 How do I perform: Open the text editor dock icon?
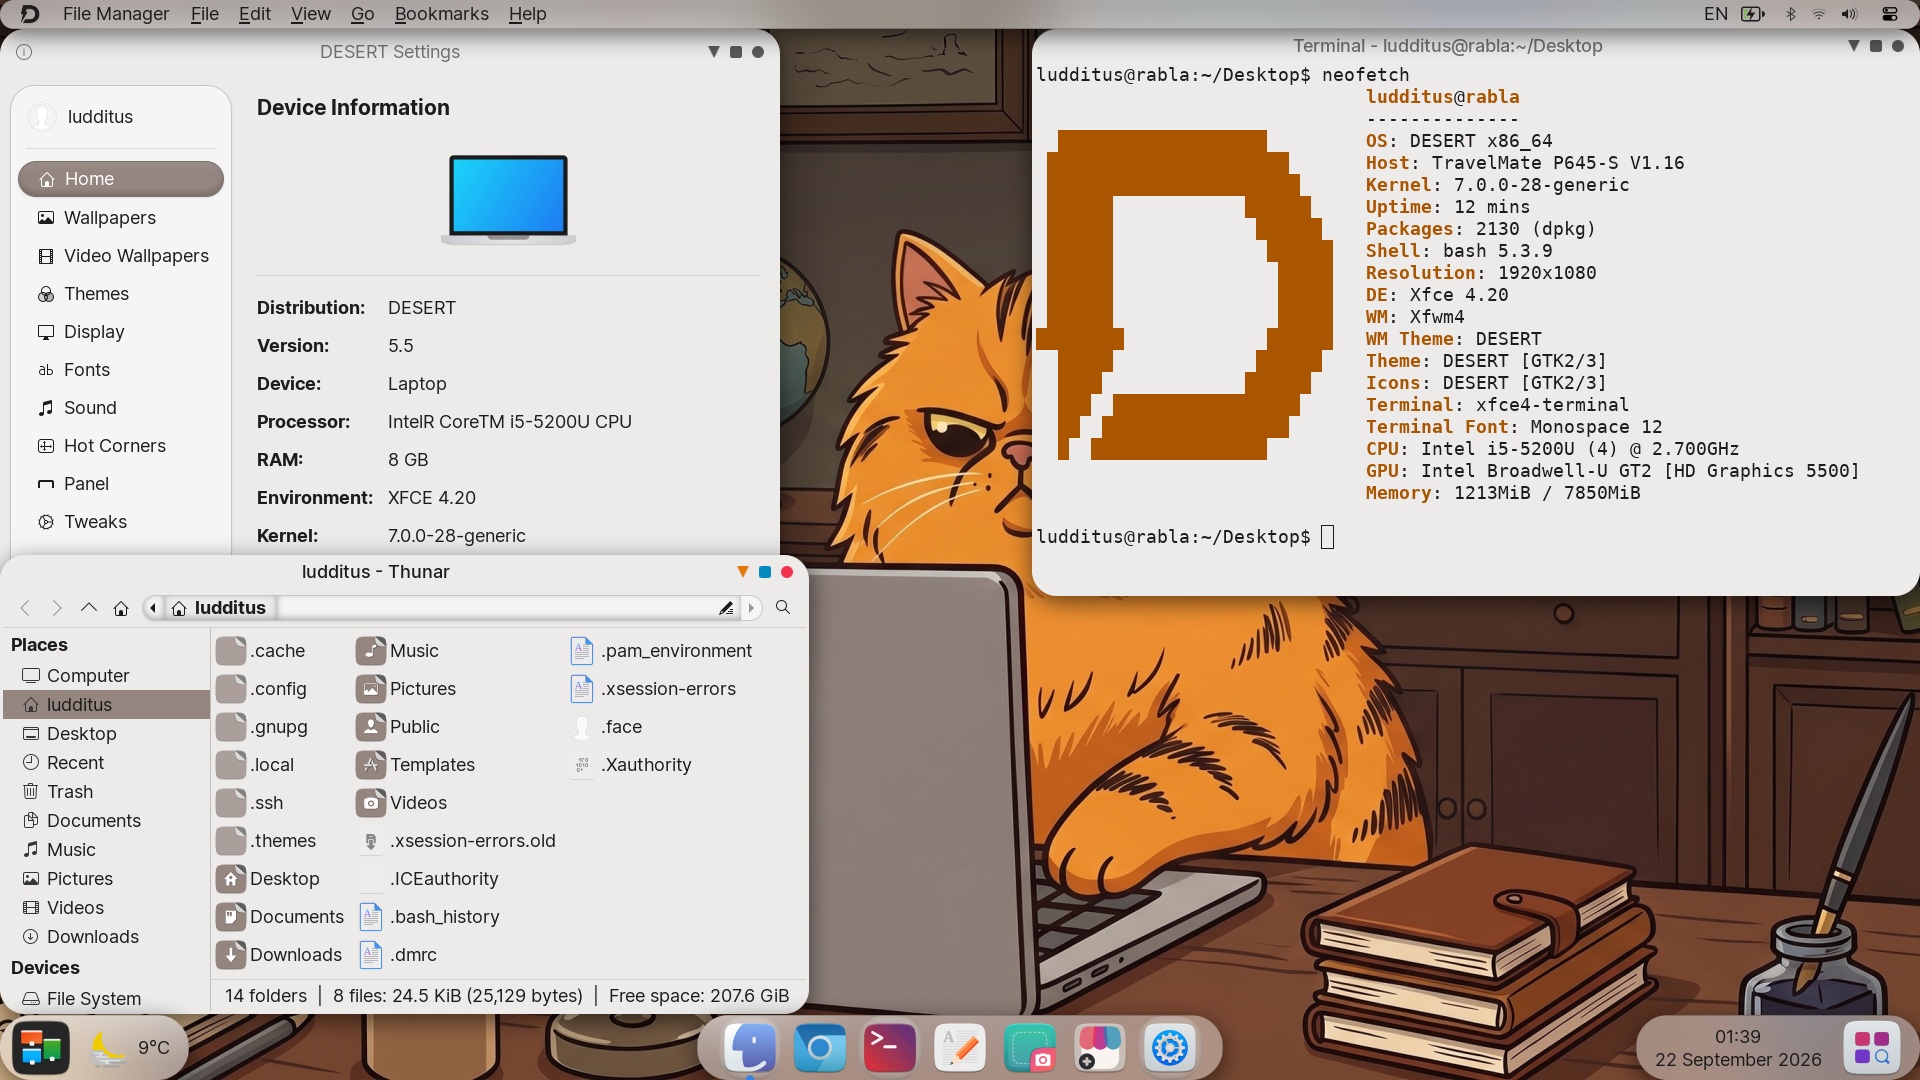click(959, 1048)
